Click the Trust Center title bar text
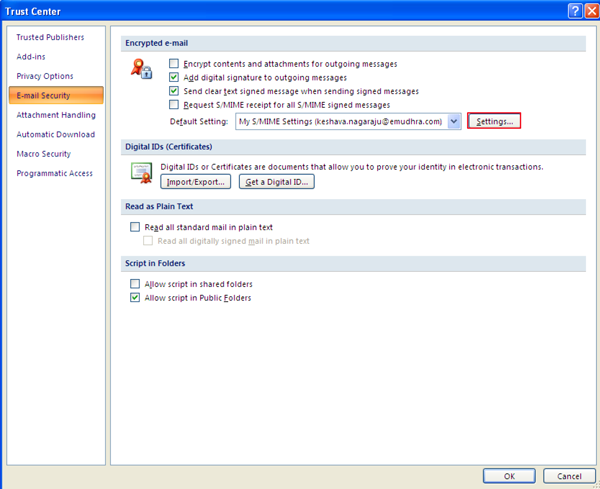 pyautogui.click(x=33, y=11)
